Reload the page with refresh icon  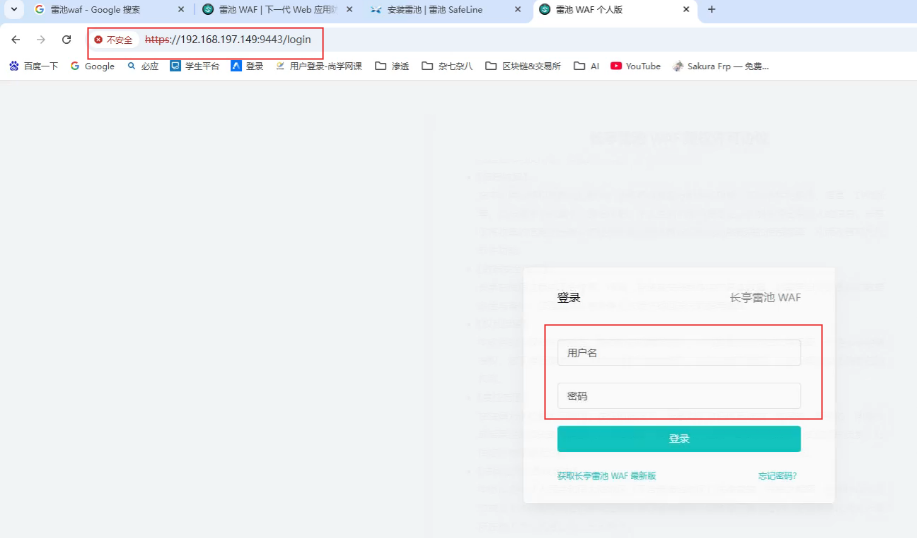point(67,39)
